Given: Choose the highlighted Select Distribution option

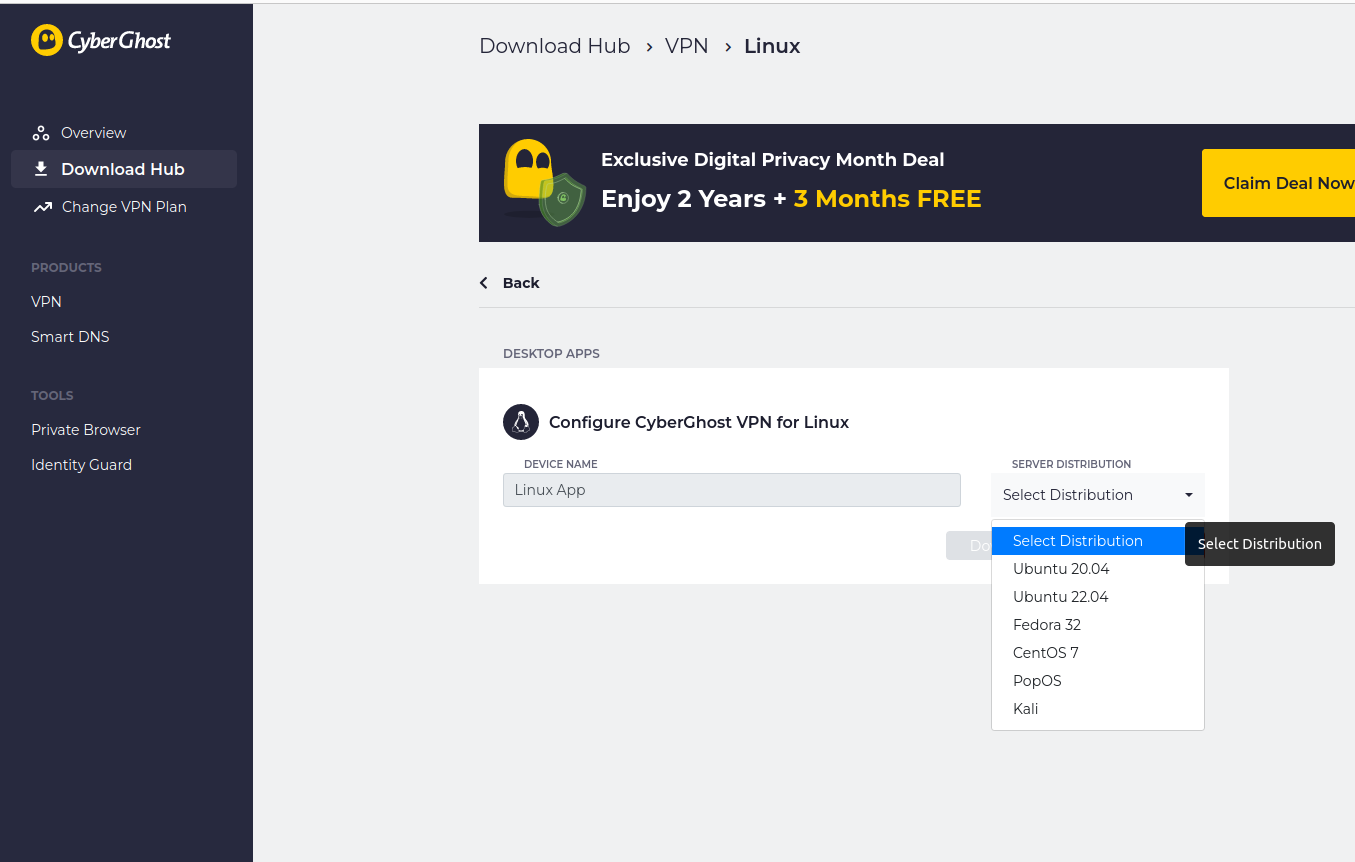Looking at the screenshot, I should 1088,541.
